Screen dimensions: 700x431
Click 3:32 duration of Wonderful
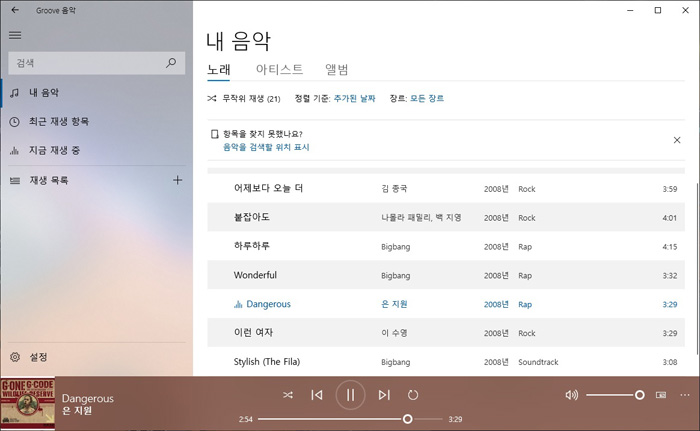click(670, 276)
